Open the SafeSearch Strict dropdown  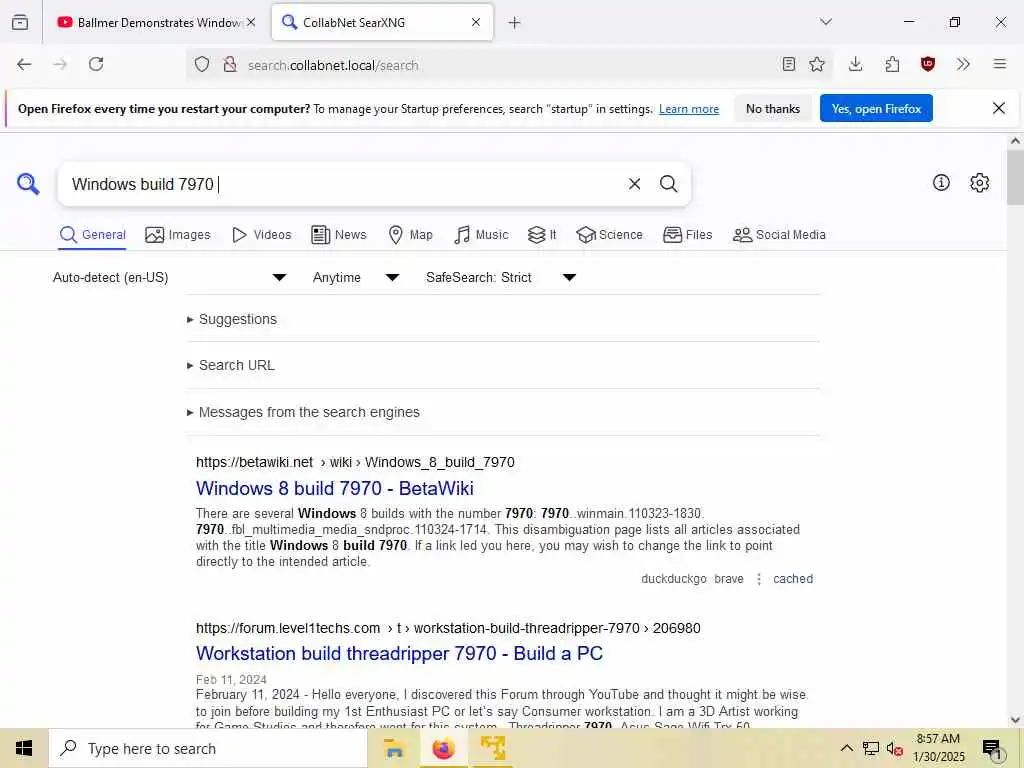coord(501,278)
